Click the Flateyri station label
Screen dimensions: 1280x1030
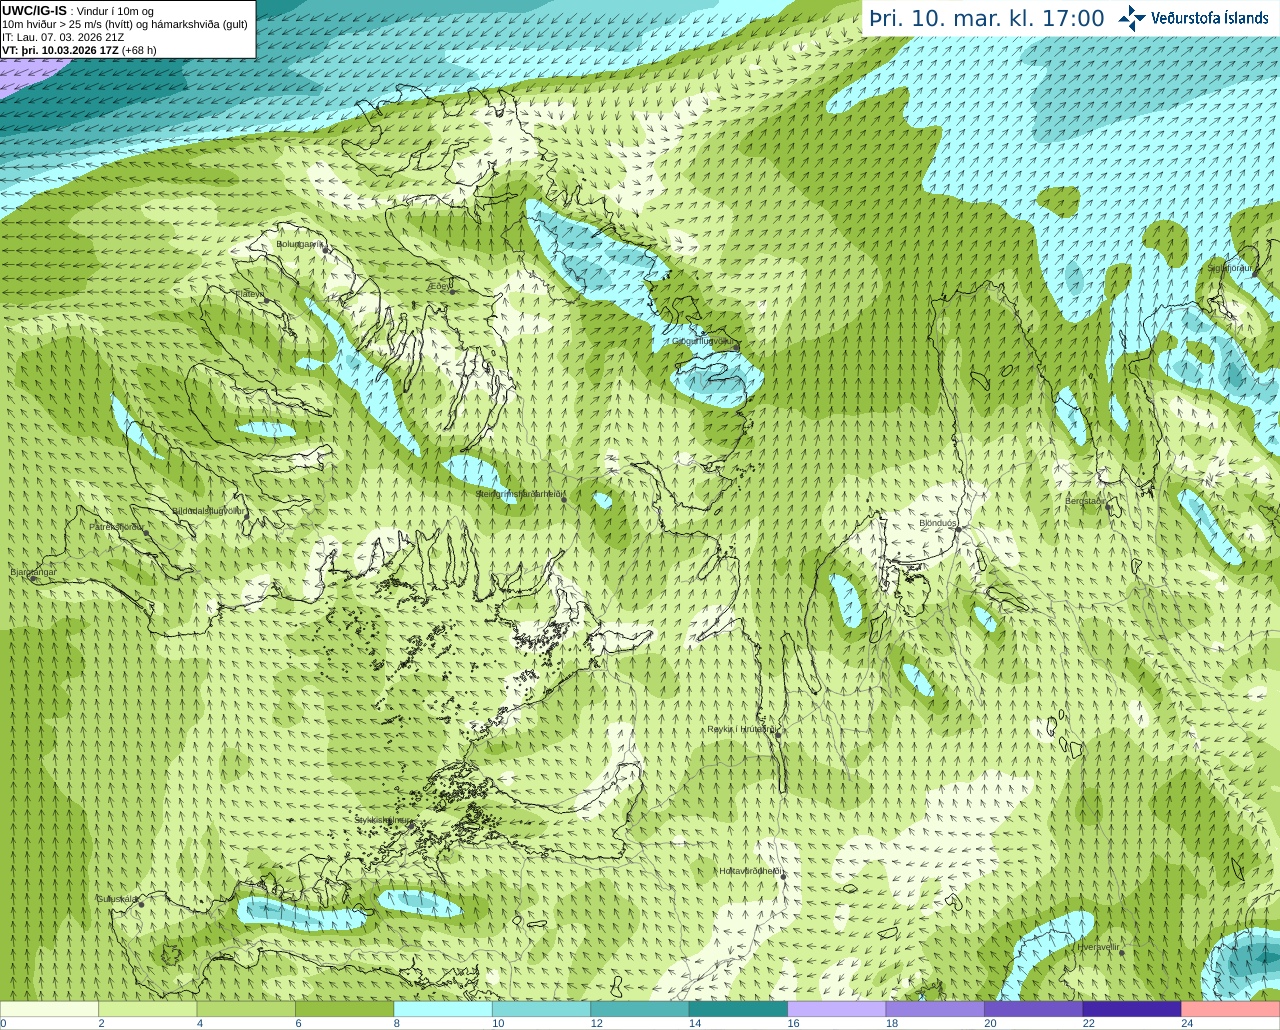click(x=249, y=294)
